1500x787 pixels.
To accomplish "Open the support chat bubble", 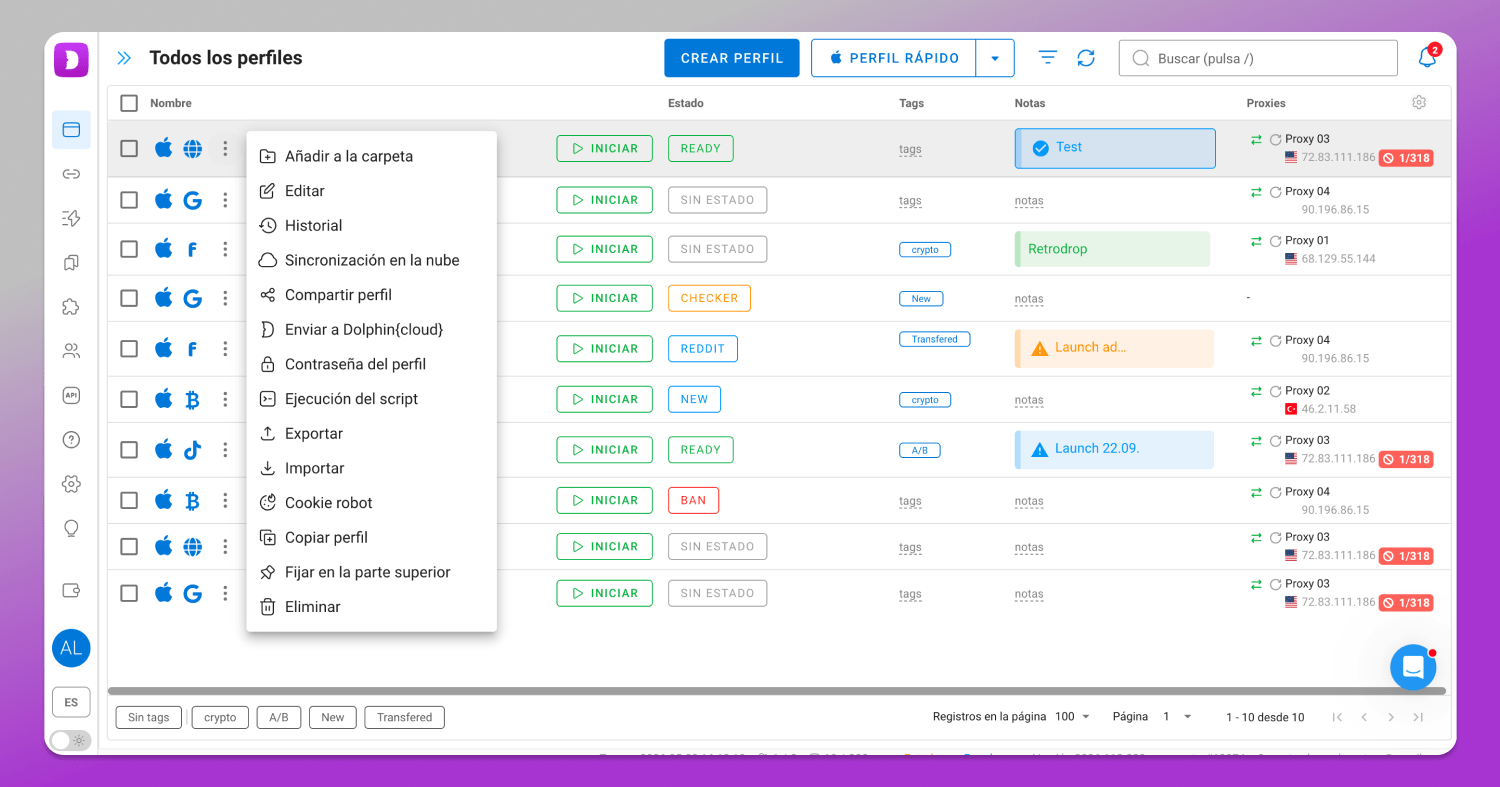I will (x=1413, y=667).
